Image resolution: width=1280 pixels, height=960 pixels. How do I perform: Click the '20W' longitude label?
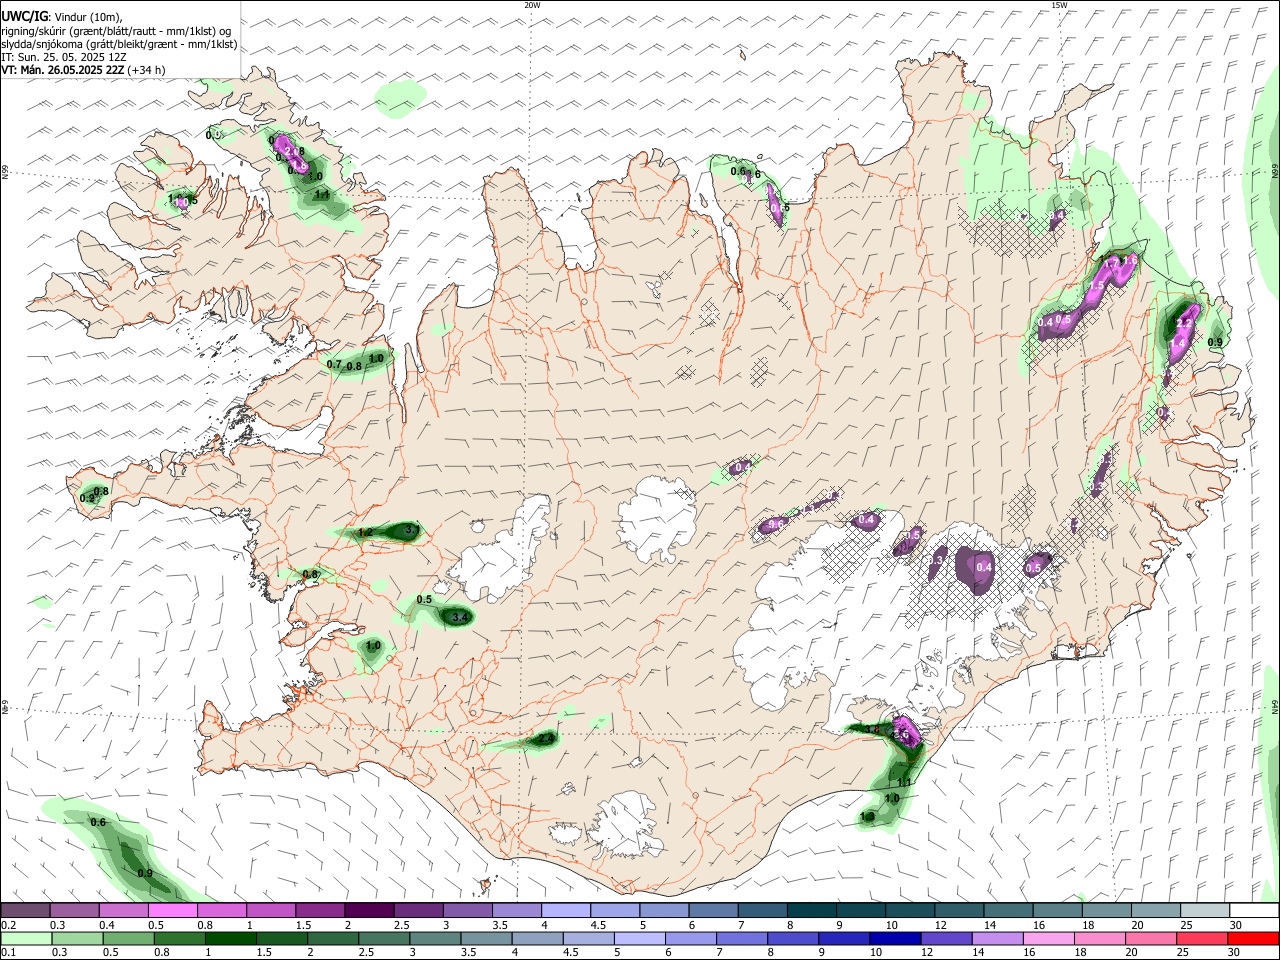pos(532,5)
